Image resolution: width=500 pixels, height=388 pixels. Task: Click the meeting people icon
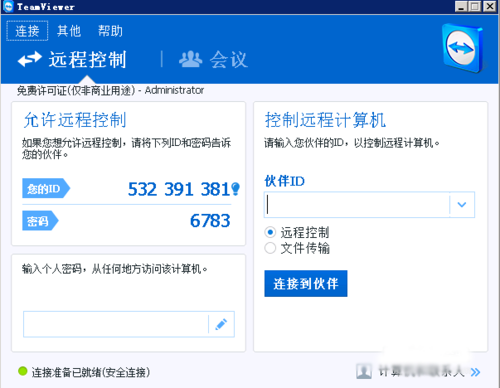[190, 59]
